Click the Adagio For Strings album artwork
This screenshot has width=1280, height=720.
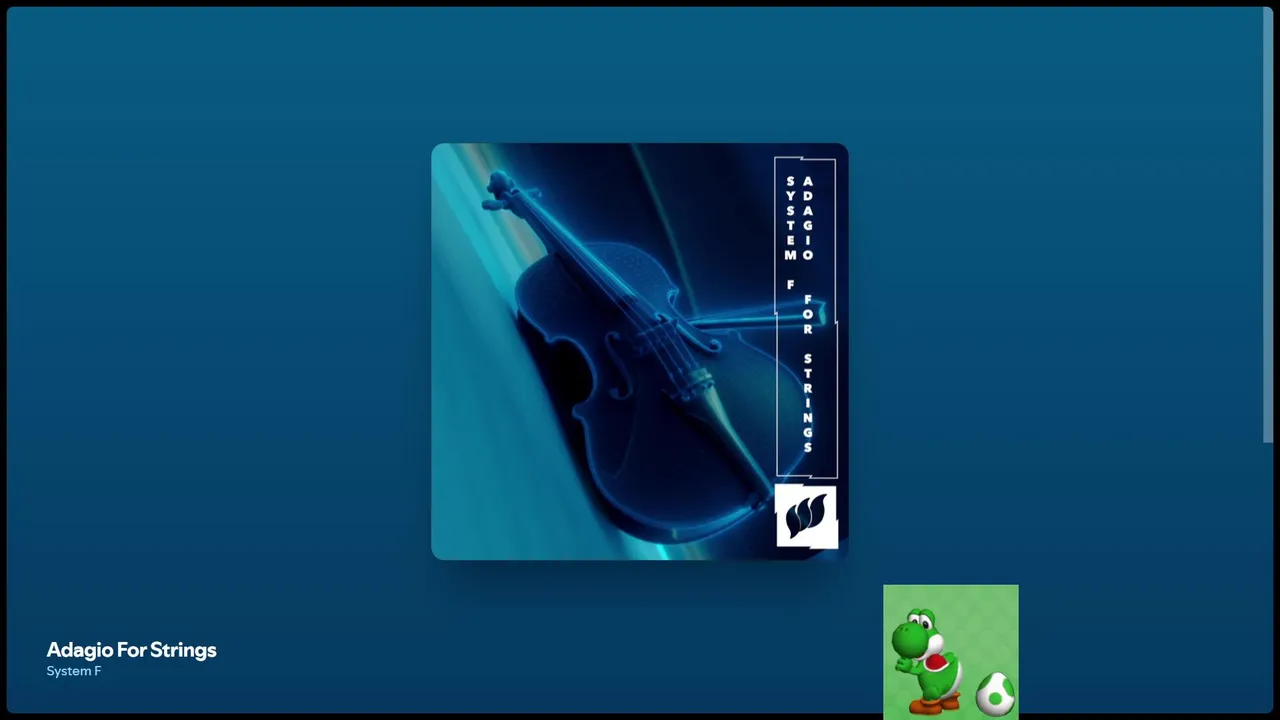(640, 351)
